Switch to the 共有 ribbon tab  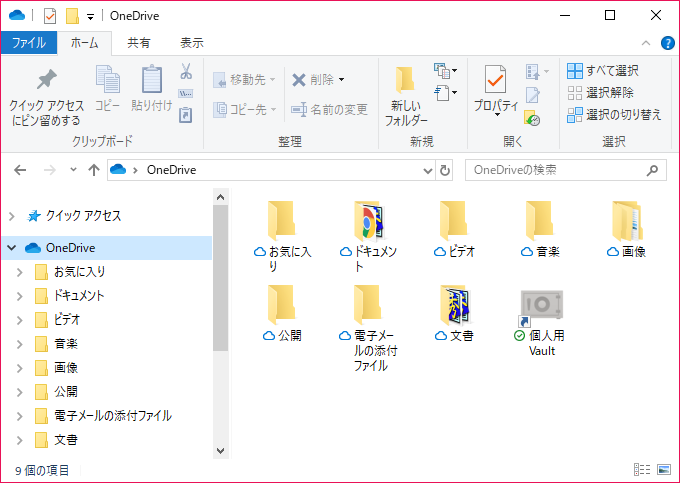coord(139,43)
